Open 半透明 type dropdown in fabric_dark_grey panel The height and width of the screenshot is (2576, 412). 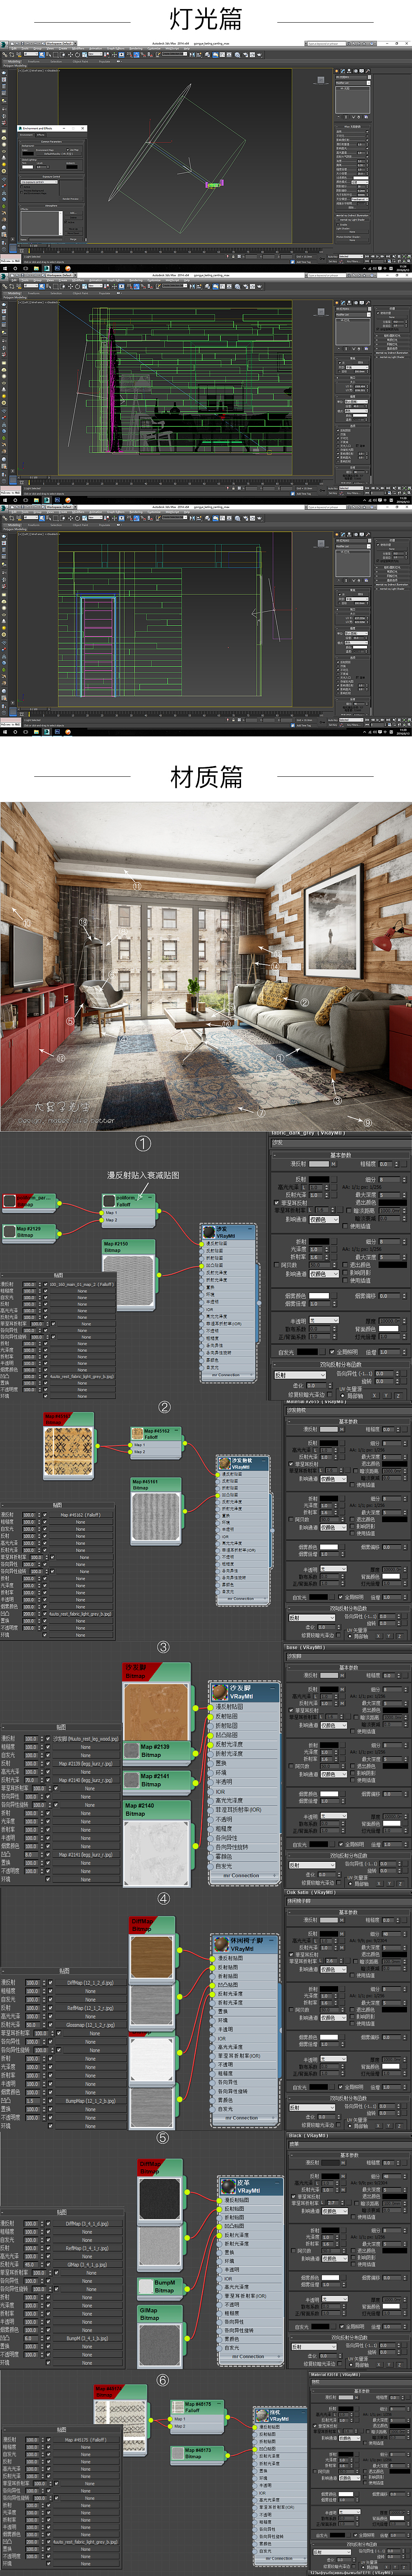coord(324,1320)
